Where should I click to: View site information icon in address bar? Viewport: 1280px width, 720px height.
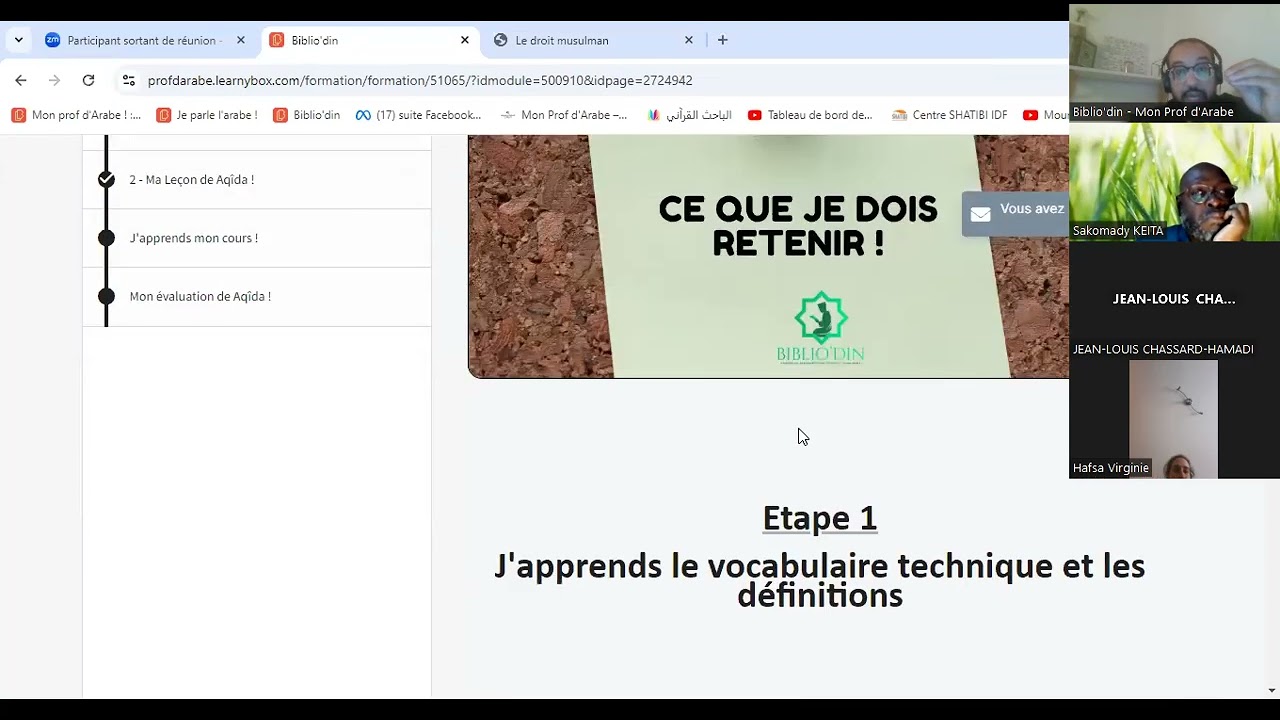tap(128, 80)
